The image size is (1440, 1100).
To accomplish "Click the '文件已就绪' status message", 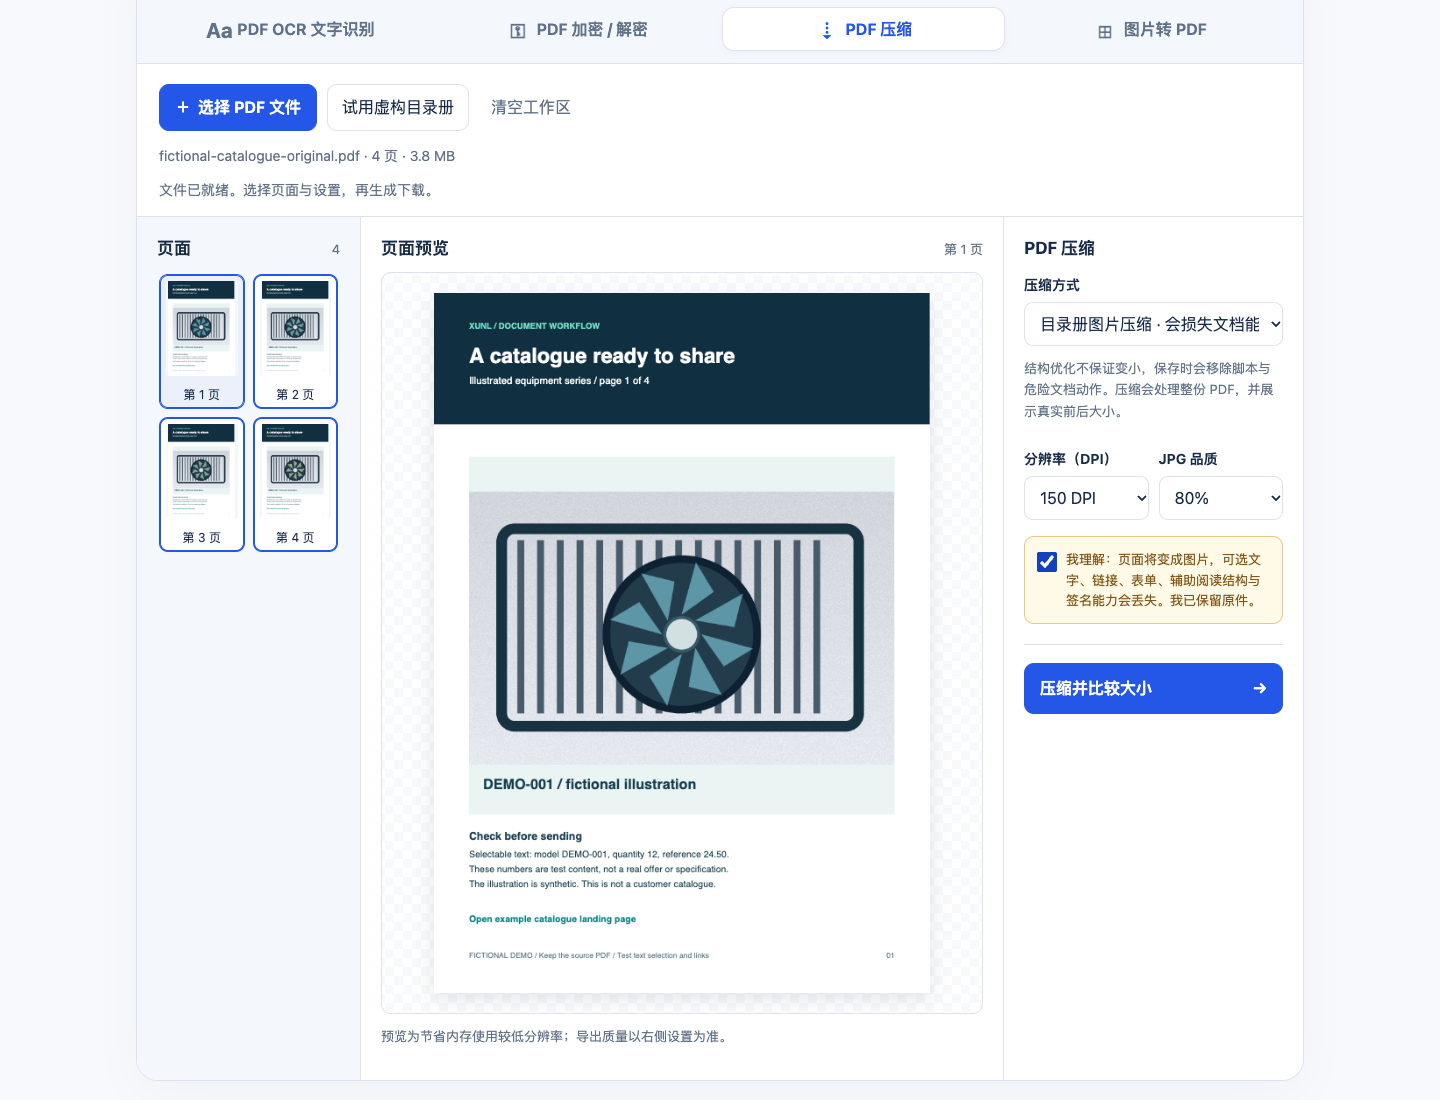I will pos(298,190).
